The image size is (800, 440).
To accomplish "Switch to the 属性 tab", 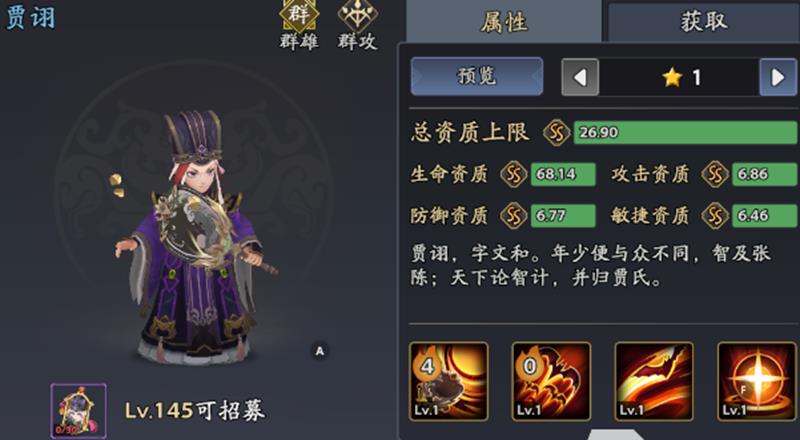I will (504, 21).
